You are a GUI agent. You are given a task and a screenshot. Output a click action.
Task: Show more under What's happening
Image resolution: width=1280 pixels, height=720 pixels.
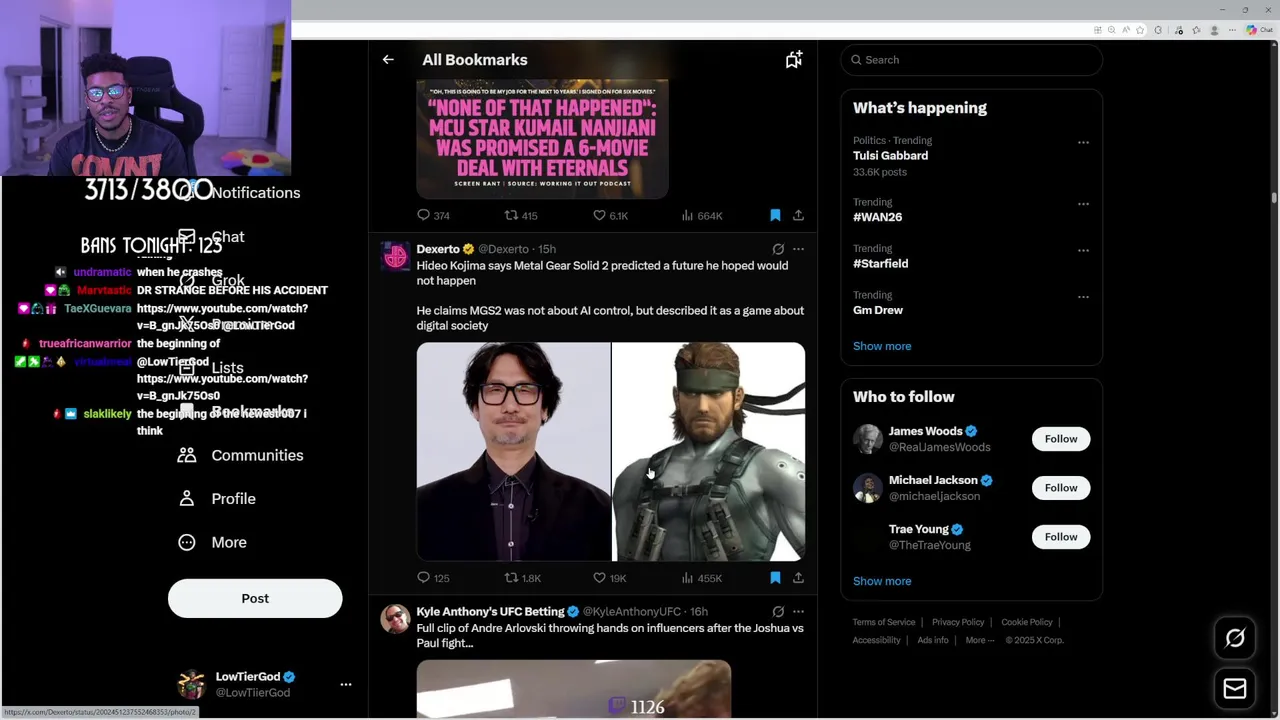(882, 346)
